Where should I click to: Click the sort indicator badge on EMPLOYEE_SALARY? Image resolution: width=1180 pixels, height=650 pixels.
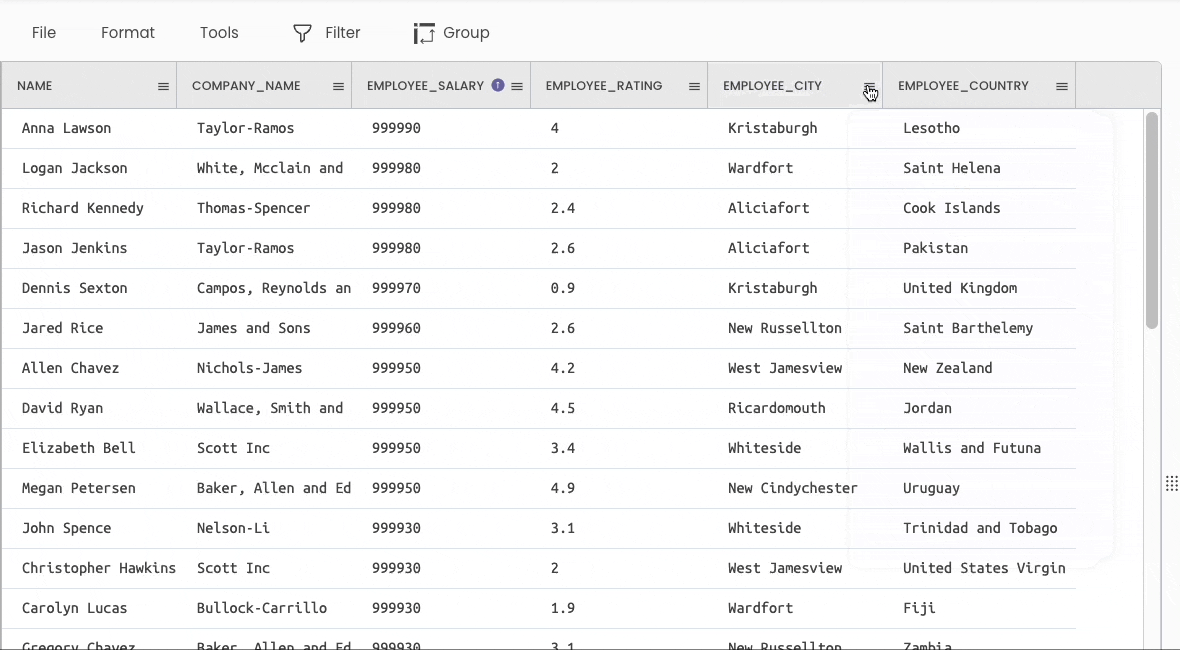498,86
